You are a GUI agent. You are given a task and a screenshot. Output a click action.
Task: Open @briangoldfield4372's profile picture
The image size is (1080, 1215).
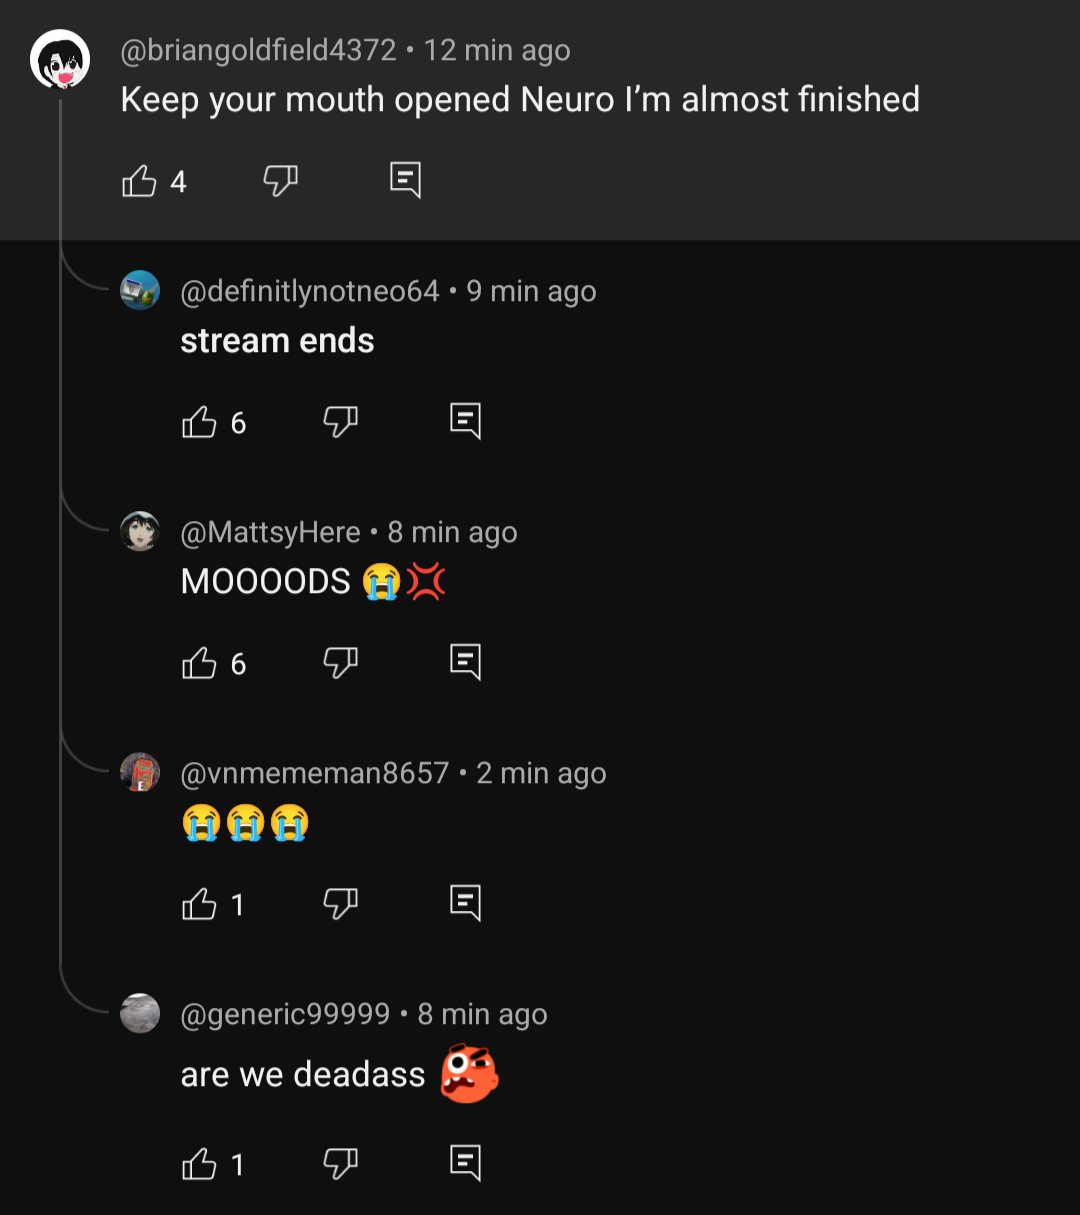point(60,60)
